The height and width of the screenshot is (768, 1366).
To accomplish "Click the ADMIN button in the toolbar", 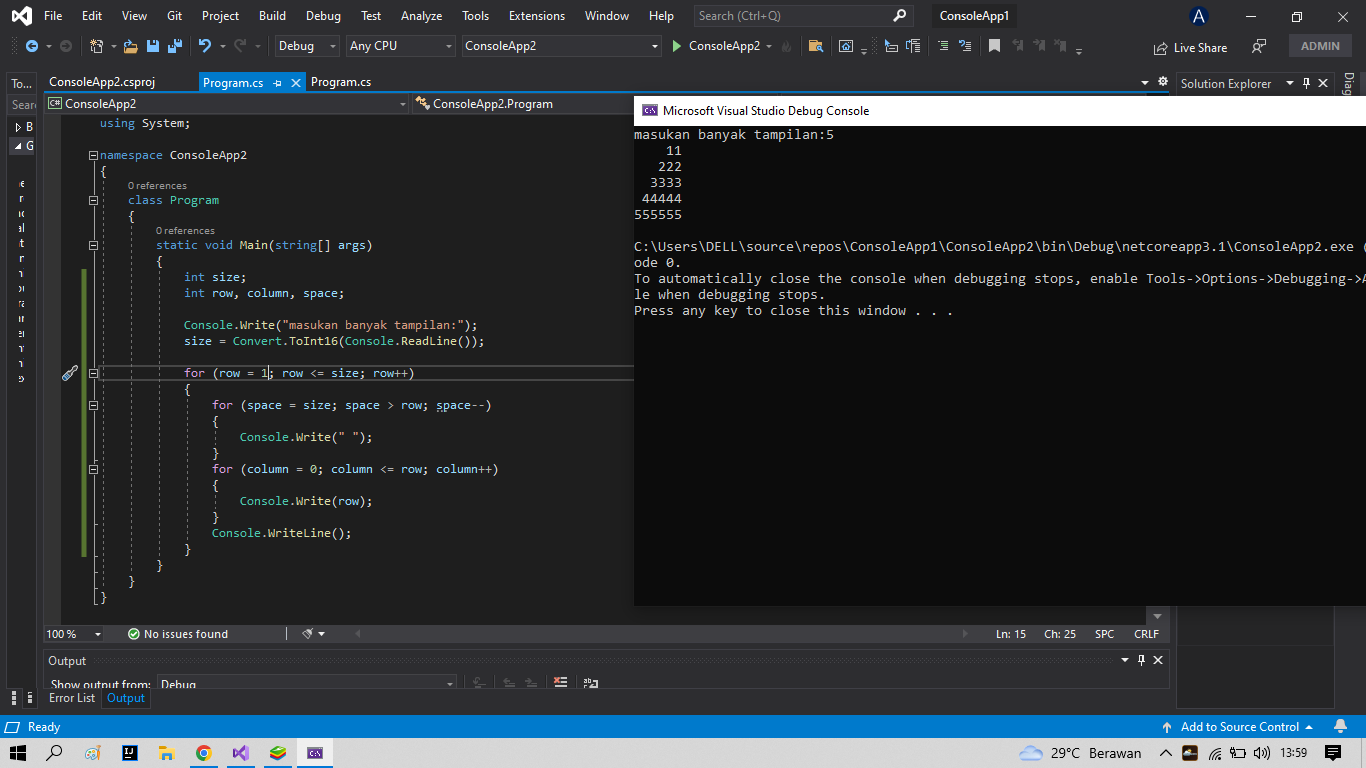I will pos(1319,45).
